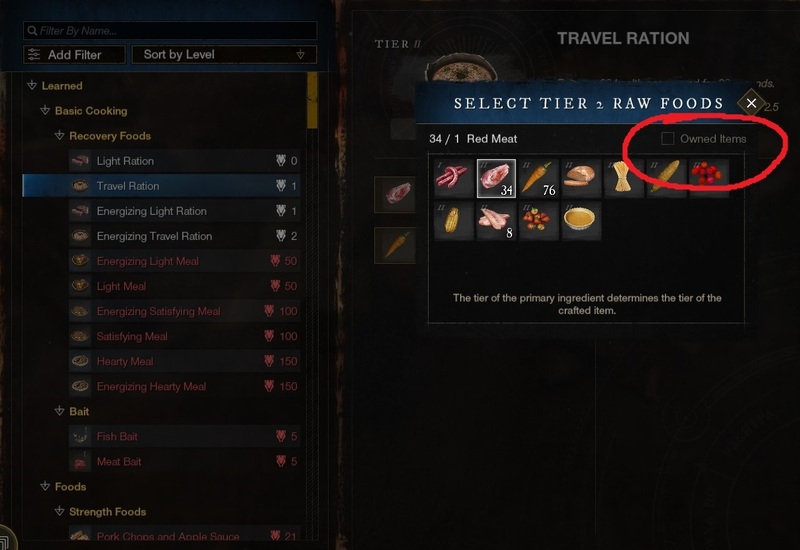Image resolution: width=800 pixels, height=550 pixels.
Task: Select the poultry ingredient showing 8
Action: point(496,220)
